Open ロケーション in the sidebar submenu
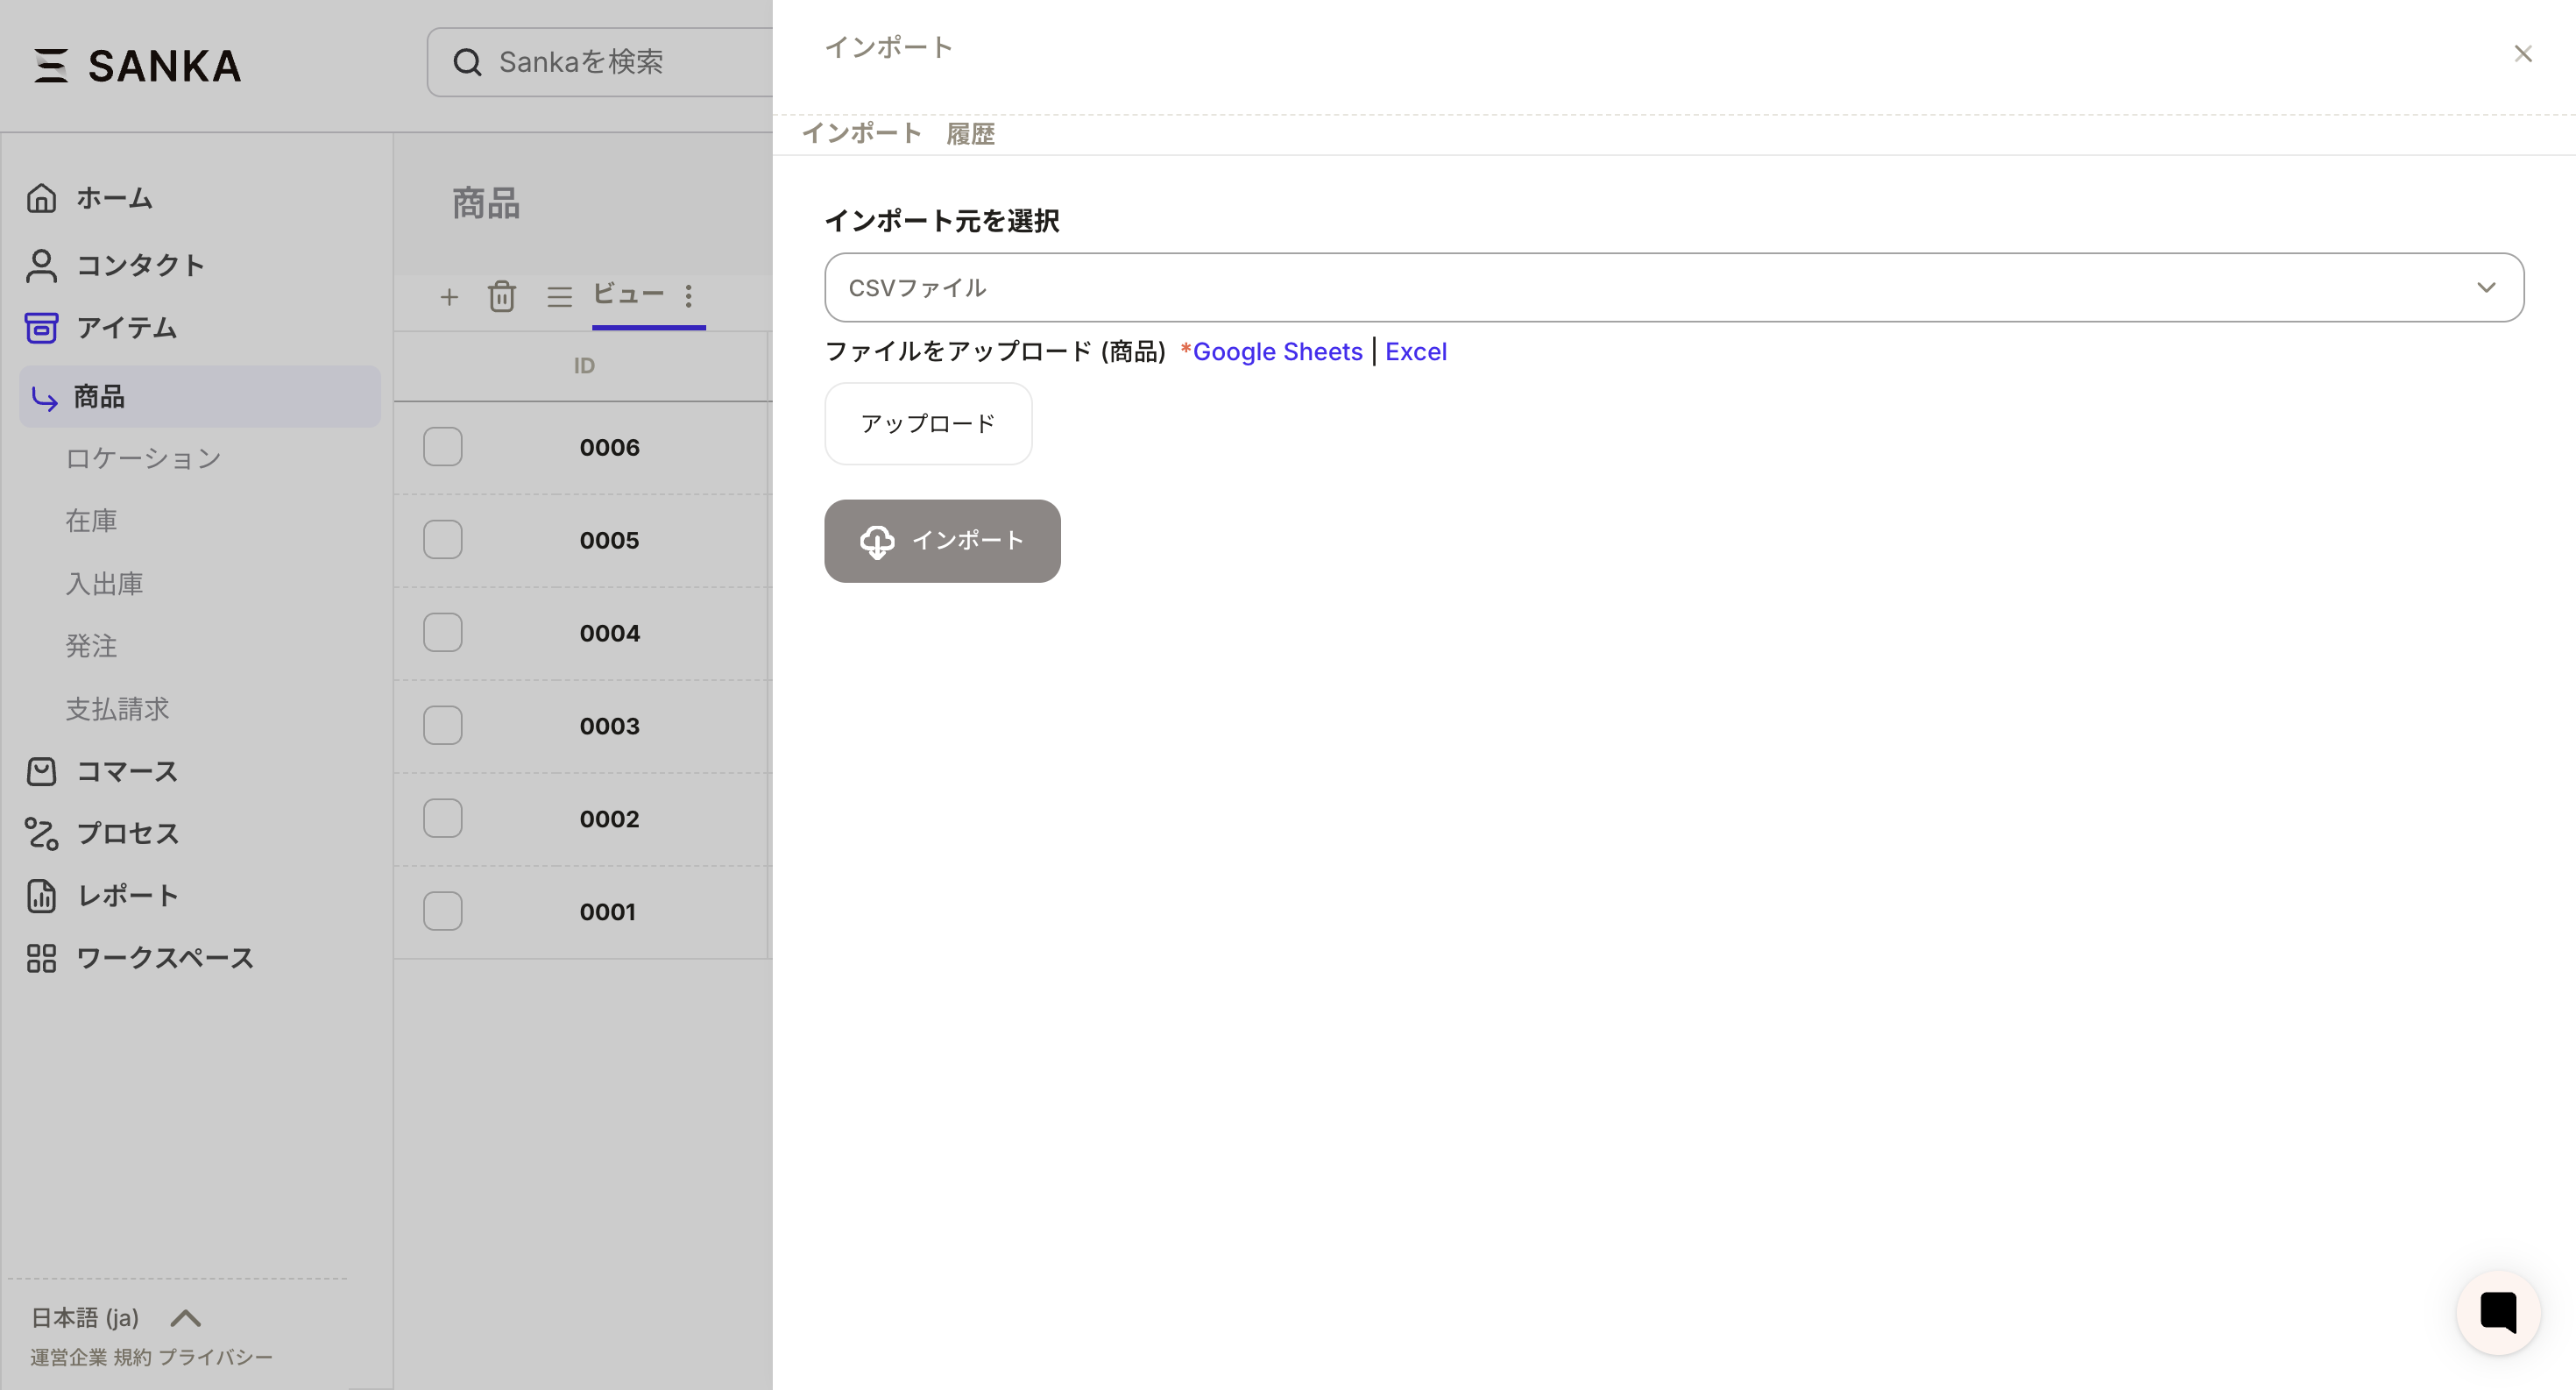 pos(143,458)
